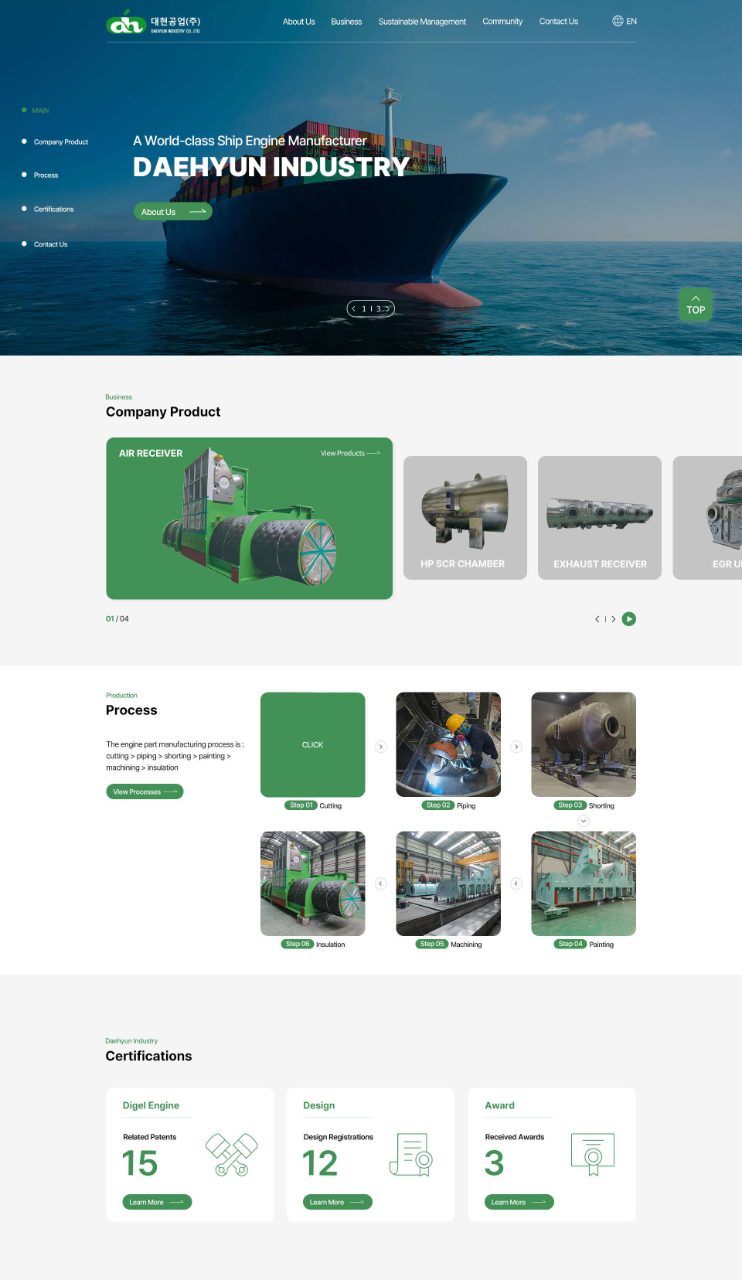Click the Step 05 badge
742x1280 pixels.
pyautogui.click(x=432, y=944)
